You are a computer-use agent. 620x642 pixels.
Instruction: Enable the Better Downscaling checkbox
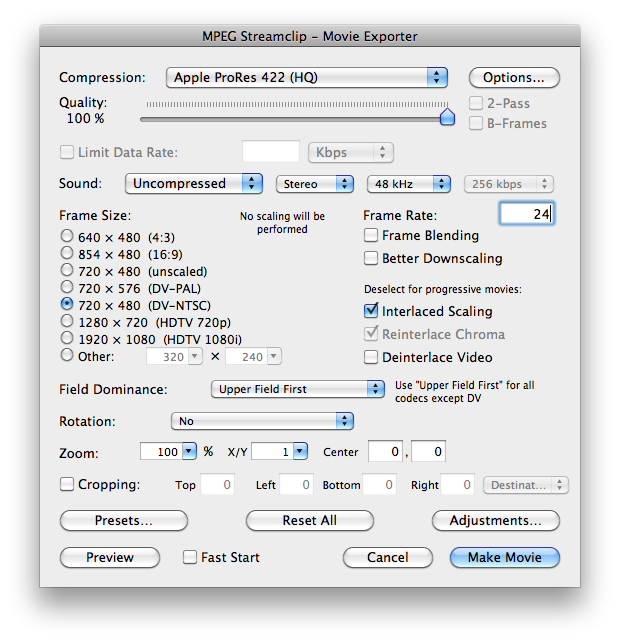(x=371, y=258)
